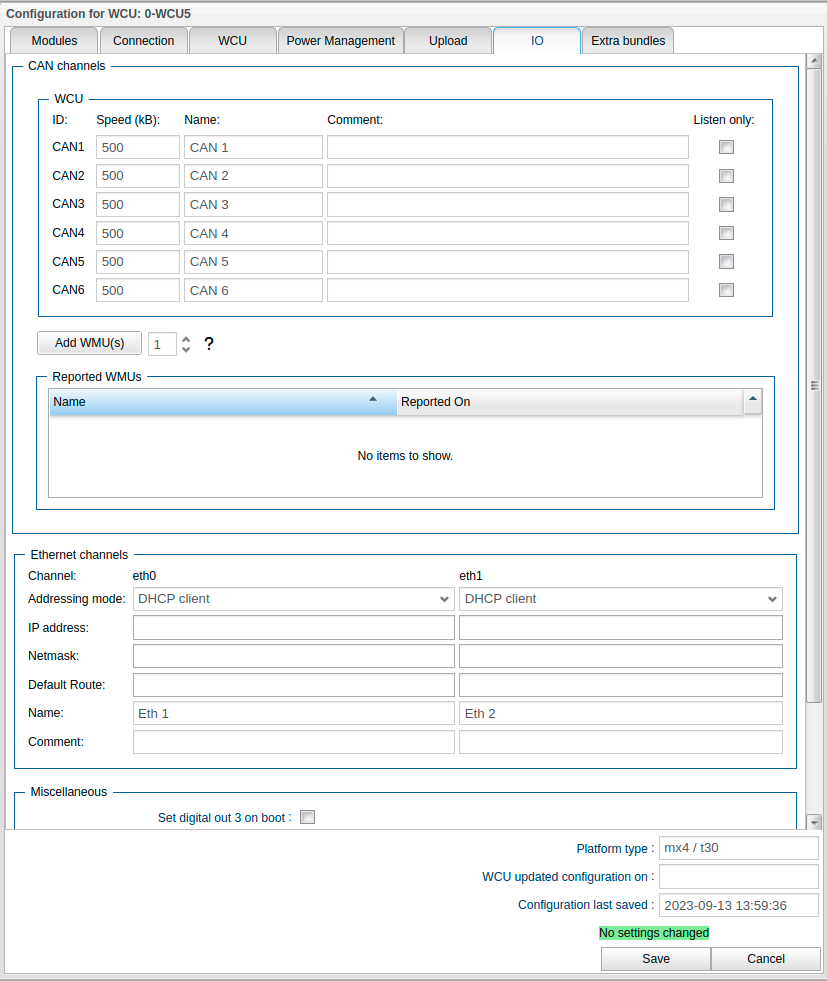Image resolution: width=827 pixels, height=981 pixels.
Task: Click the CAN2 Comment input field
Action: click(507, 176)
